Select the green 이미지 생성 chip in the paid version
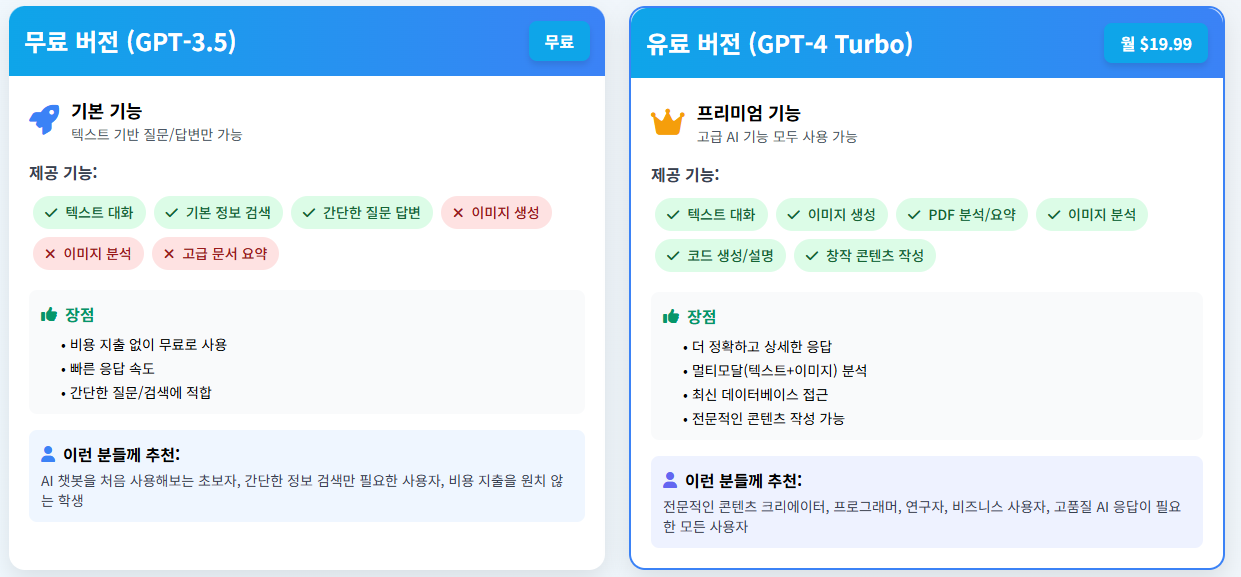The image size is (1241, 577). point(832,214)
